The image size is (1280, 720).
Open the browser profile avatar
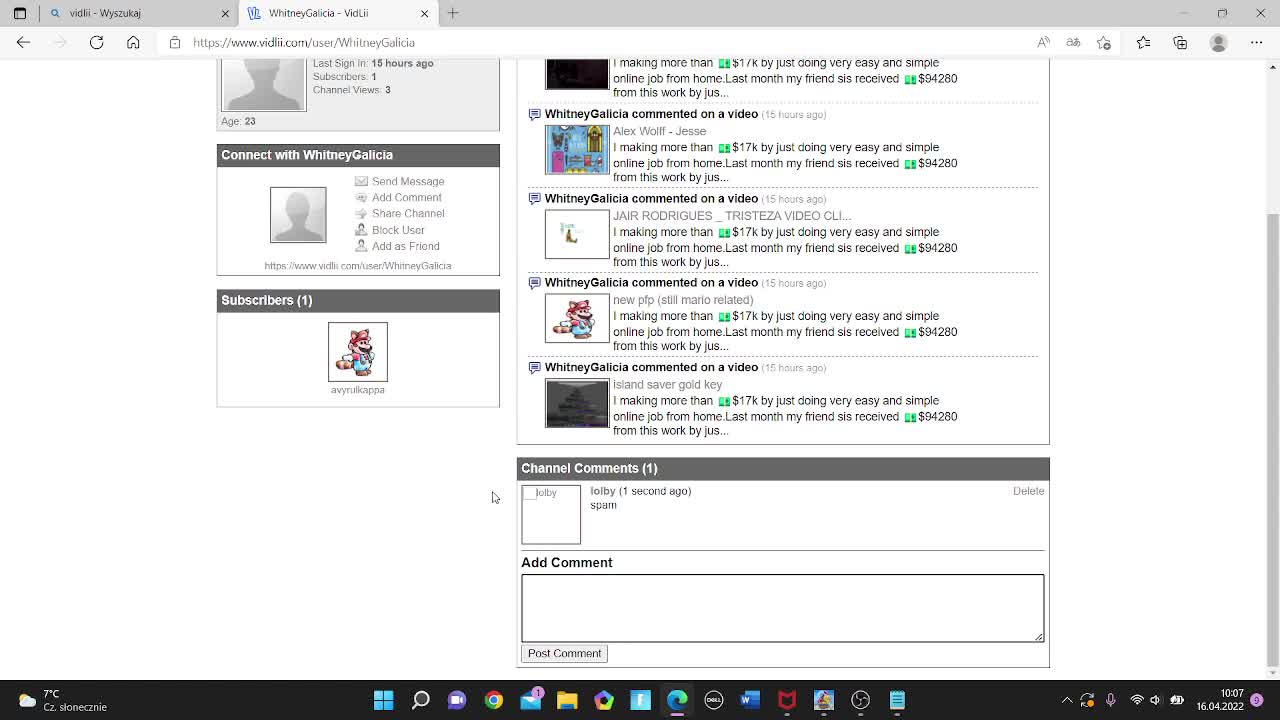tap(1218, 42)
